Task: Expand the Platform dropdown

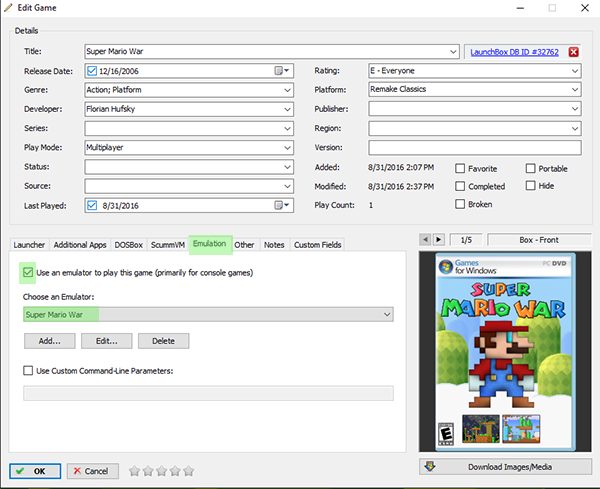Action: pyautogui.click(x=575, y=89)
